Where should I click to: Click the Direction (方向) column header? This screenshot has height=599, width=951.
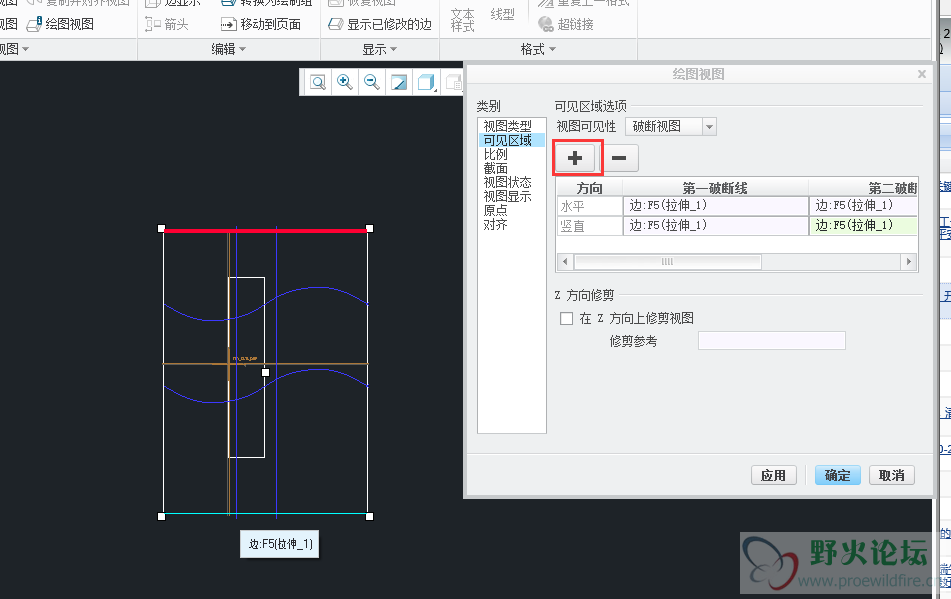pyautogui.click(x=590, y=188)
